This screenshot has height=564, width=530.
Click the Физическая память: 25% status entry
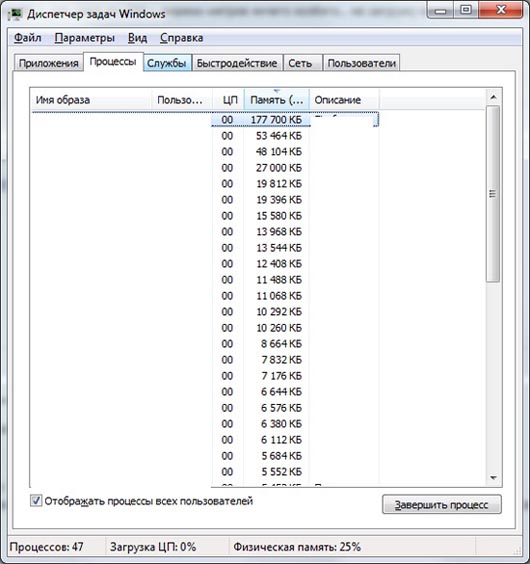point(297,547)
